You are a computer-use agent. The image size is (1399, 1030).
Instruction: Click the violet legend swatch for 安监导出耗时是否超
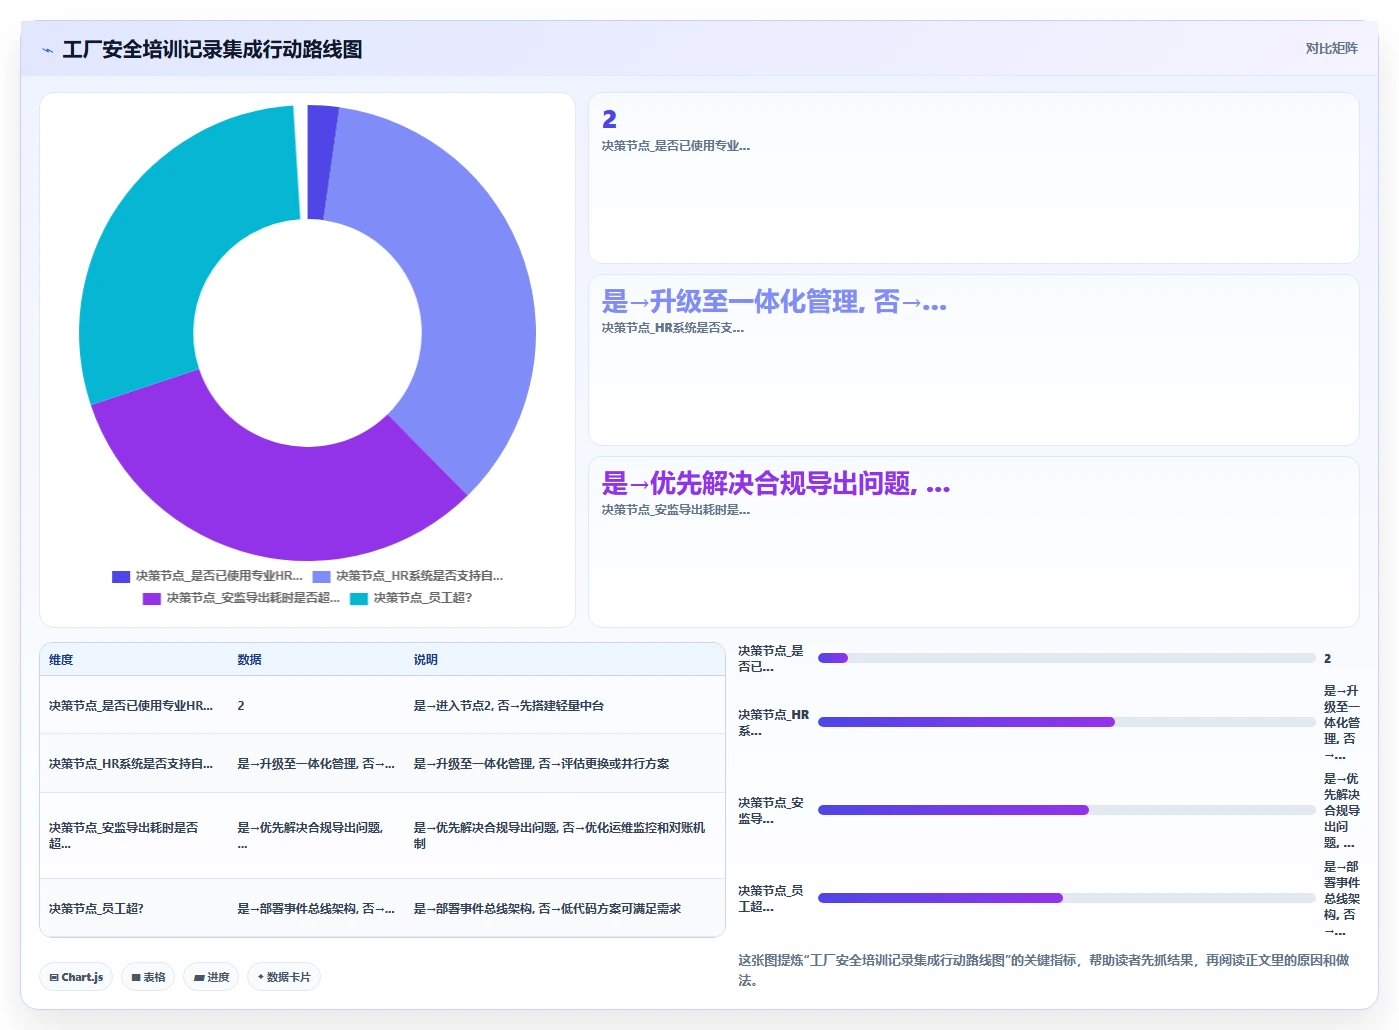(152, 598)
